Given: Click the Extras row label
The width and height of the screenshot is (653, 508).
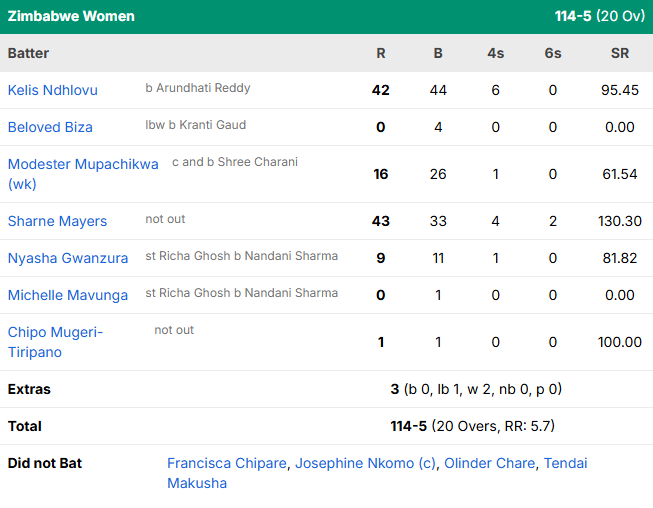Looking at the screenshot, I should pos(29,389).
